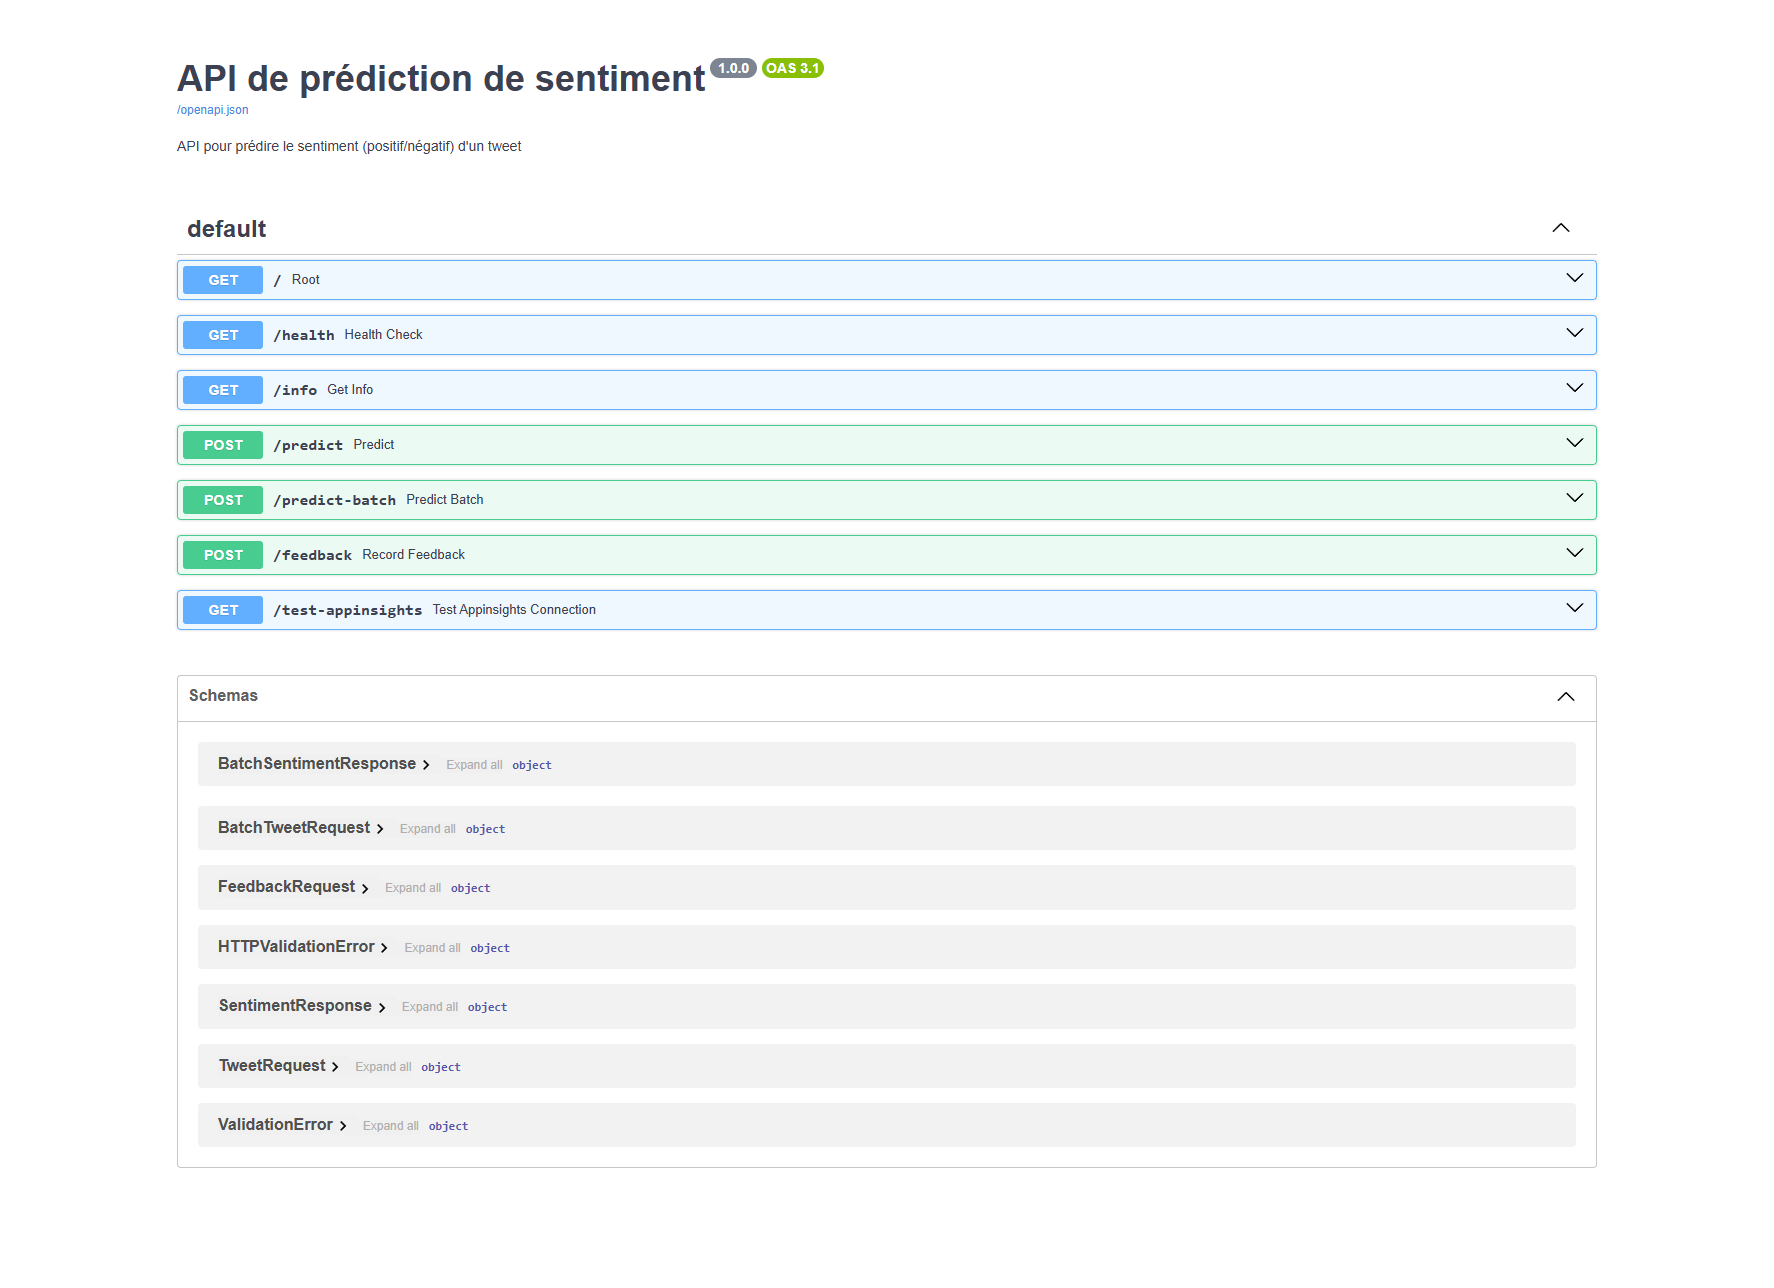Click the 1.0.0 version badge
The width and height of the screenshot is (1774, 1288).
tap(733, 68)
